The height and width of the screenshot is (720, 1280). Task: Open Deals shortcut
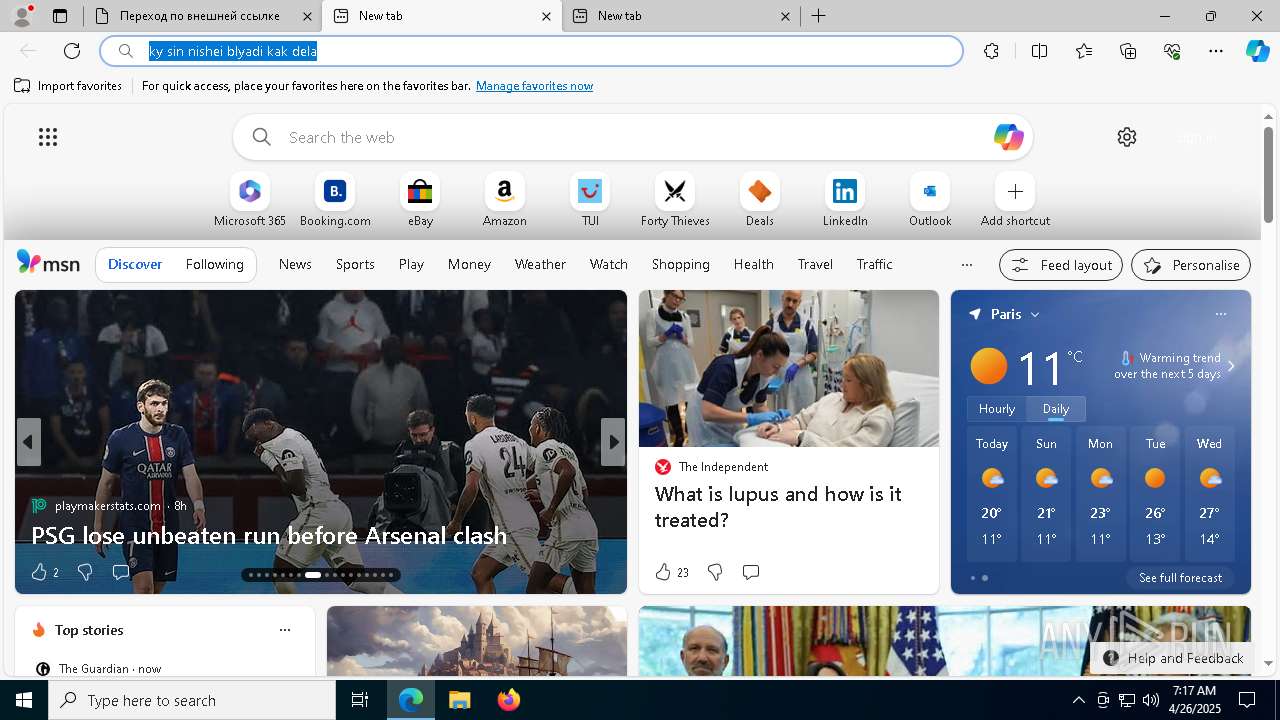[760, 200]
